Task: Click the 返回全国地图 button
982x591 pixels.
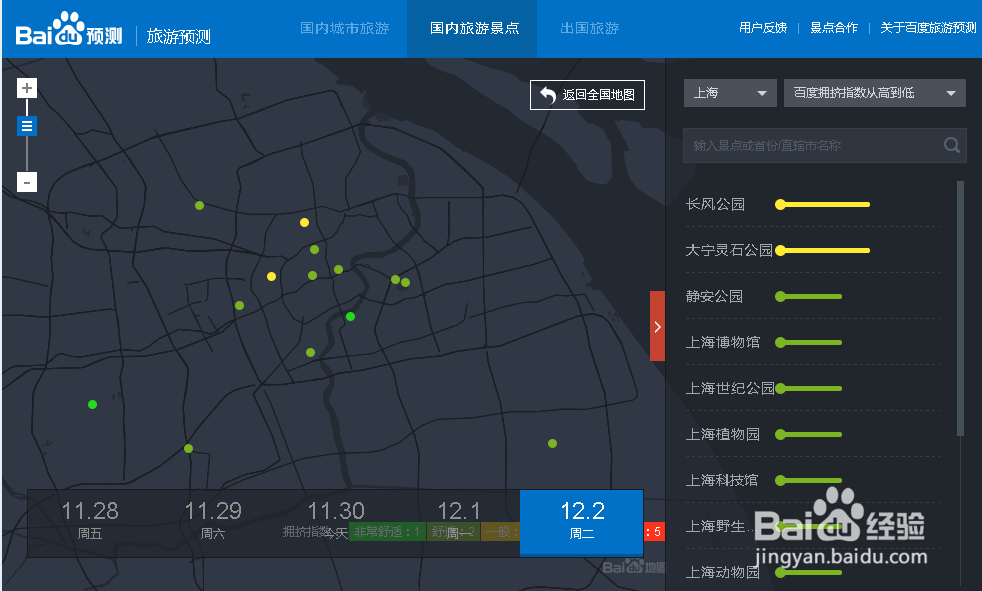Action: point(587,94)
